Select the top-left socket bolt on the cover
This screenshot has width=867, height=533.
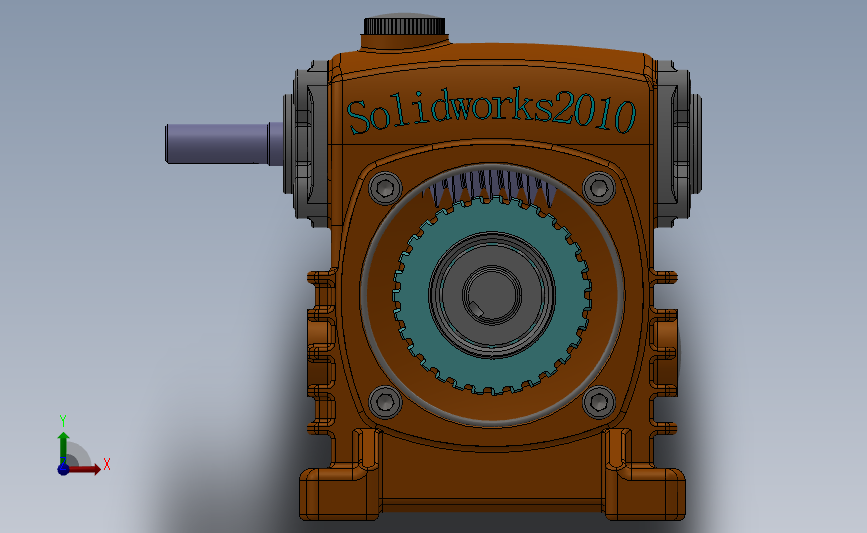(385, 188)
